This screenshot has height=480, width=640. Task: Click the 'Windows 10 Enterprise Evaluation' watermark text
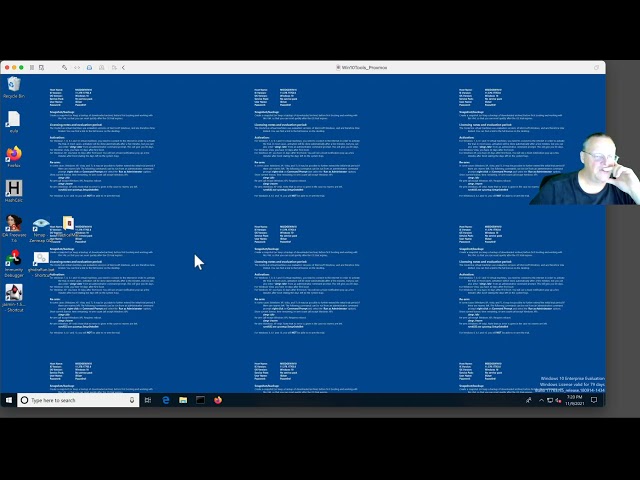(573, 379)
